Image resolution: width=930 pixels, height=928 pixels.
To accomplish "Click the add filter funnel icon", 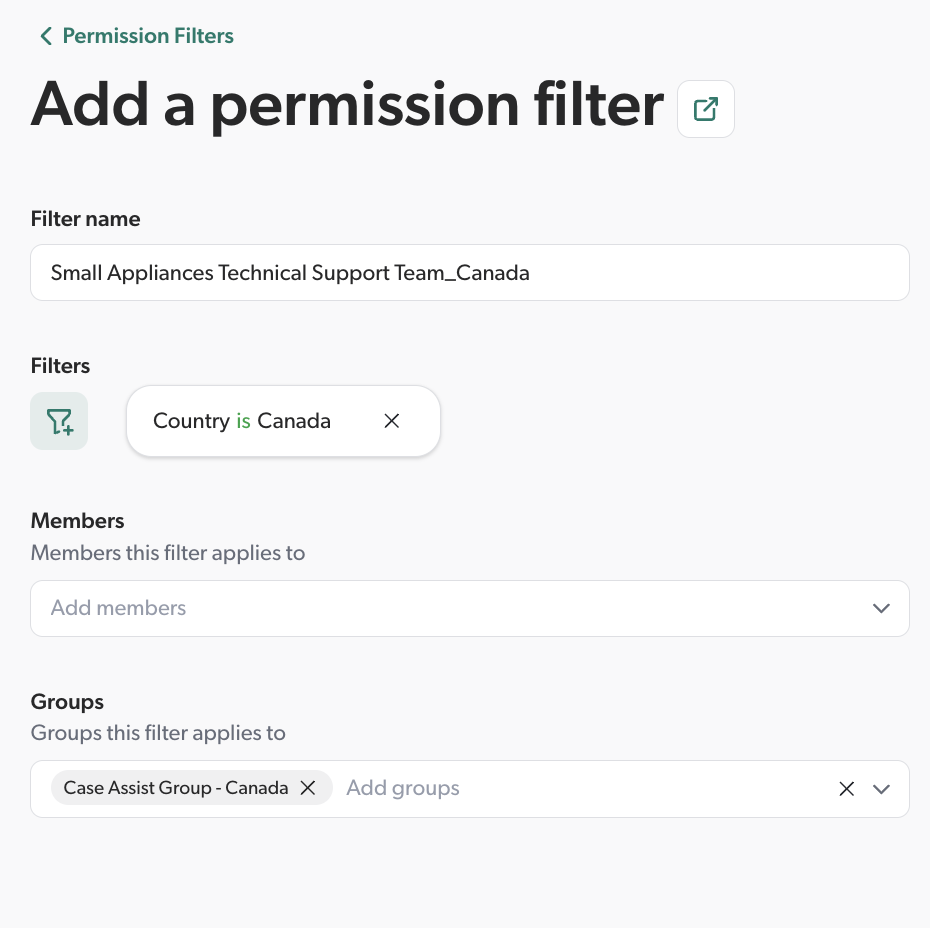I will tap(59, 421).
